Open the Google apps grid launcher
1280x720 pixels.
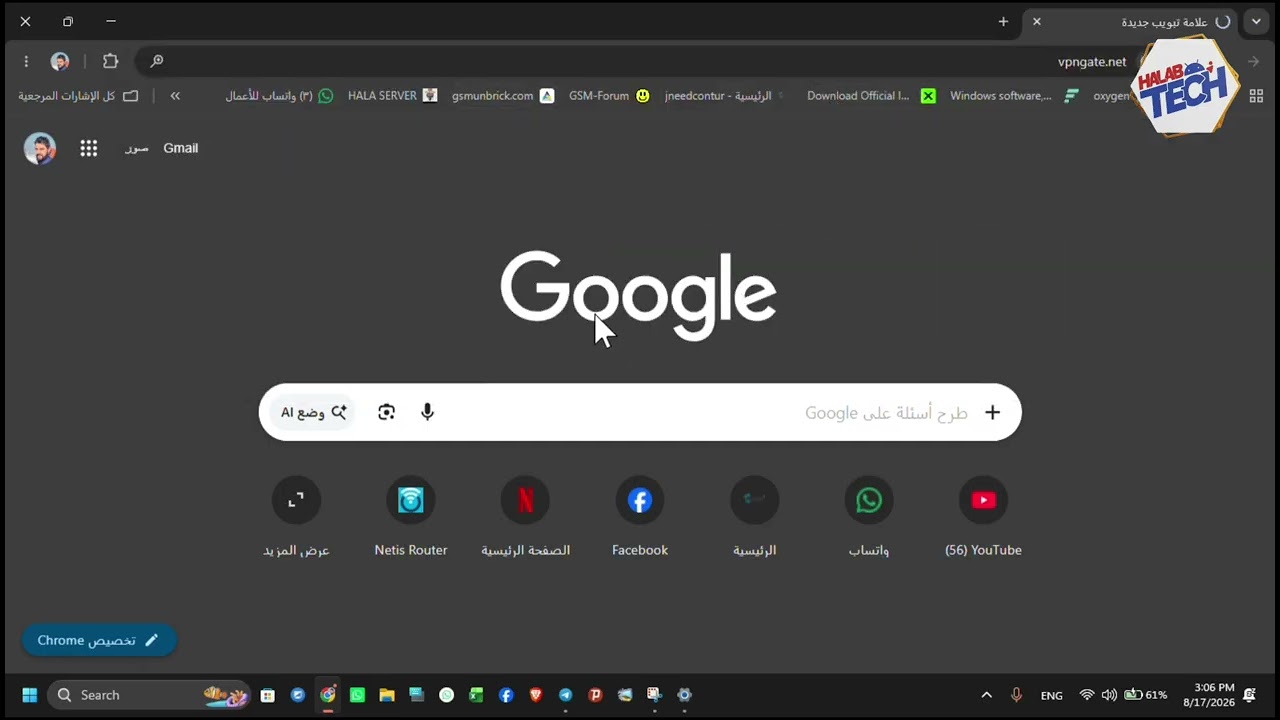click(x=89, y=148)
